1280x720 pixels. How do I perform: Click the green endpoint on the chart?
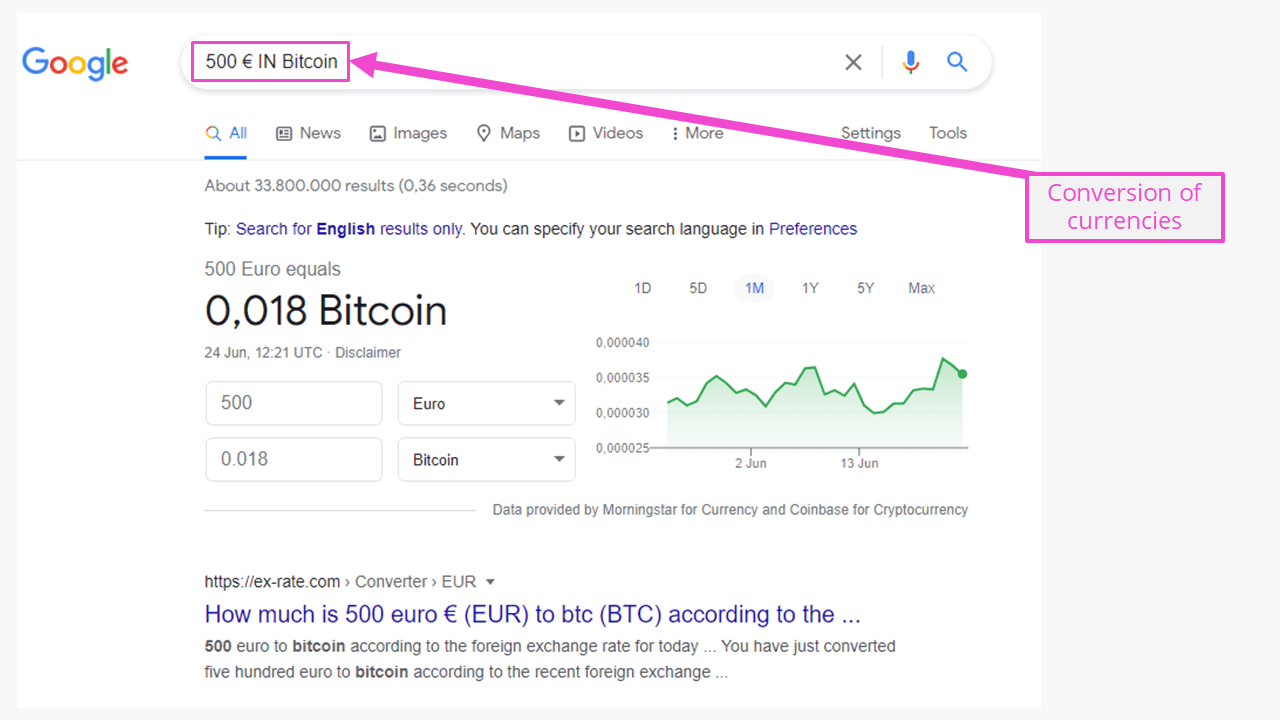click(962, 374)
